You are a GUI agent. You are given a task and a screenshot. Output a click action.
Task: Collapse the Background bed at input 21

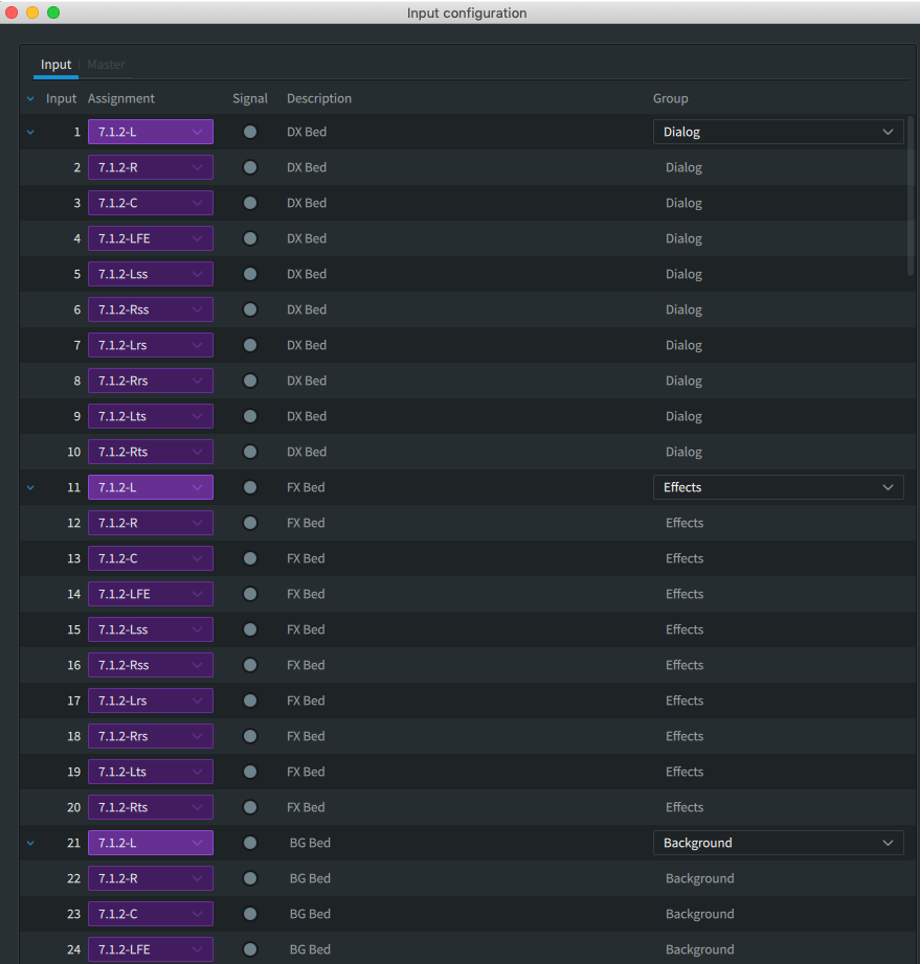tap(29, 843)
